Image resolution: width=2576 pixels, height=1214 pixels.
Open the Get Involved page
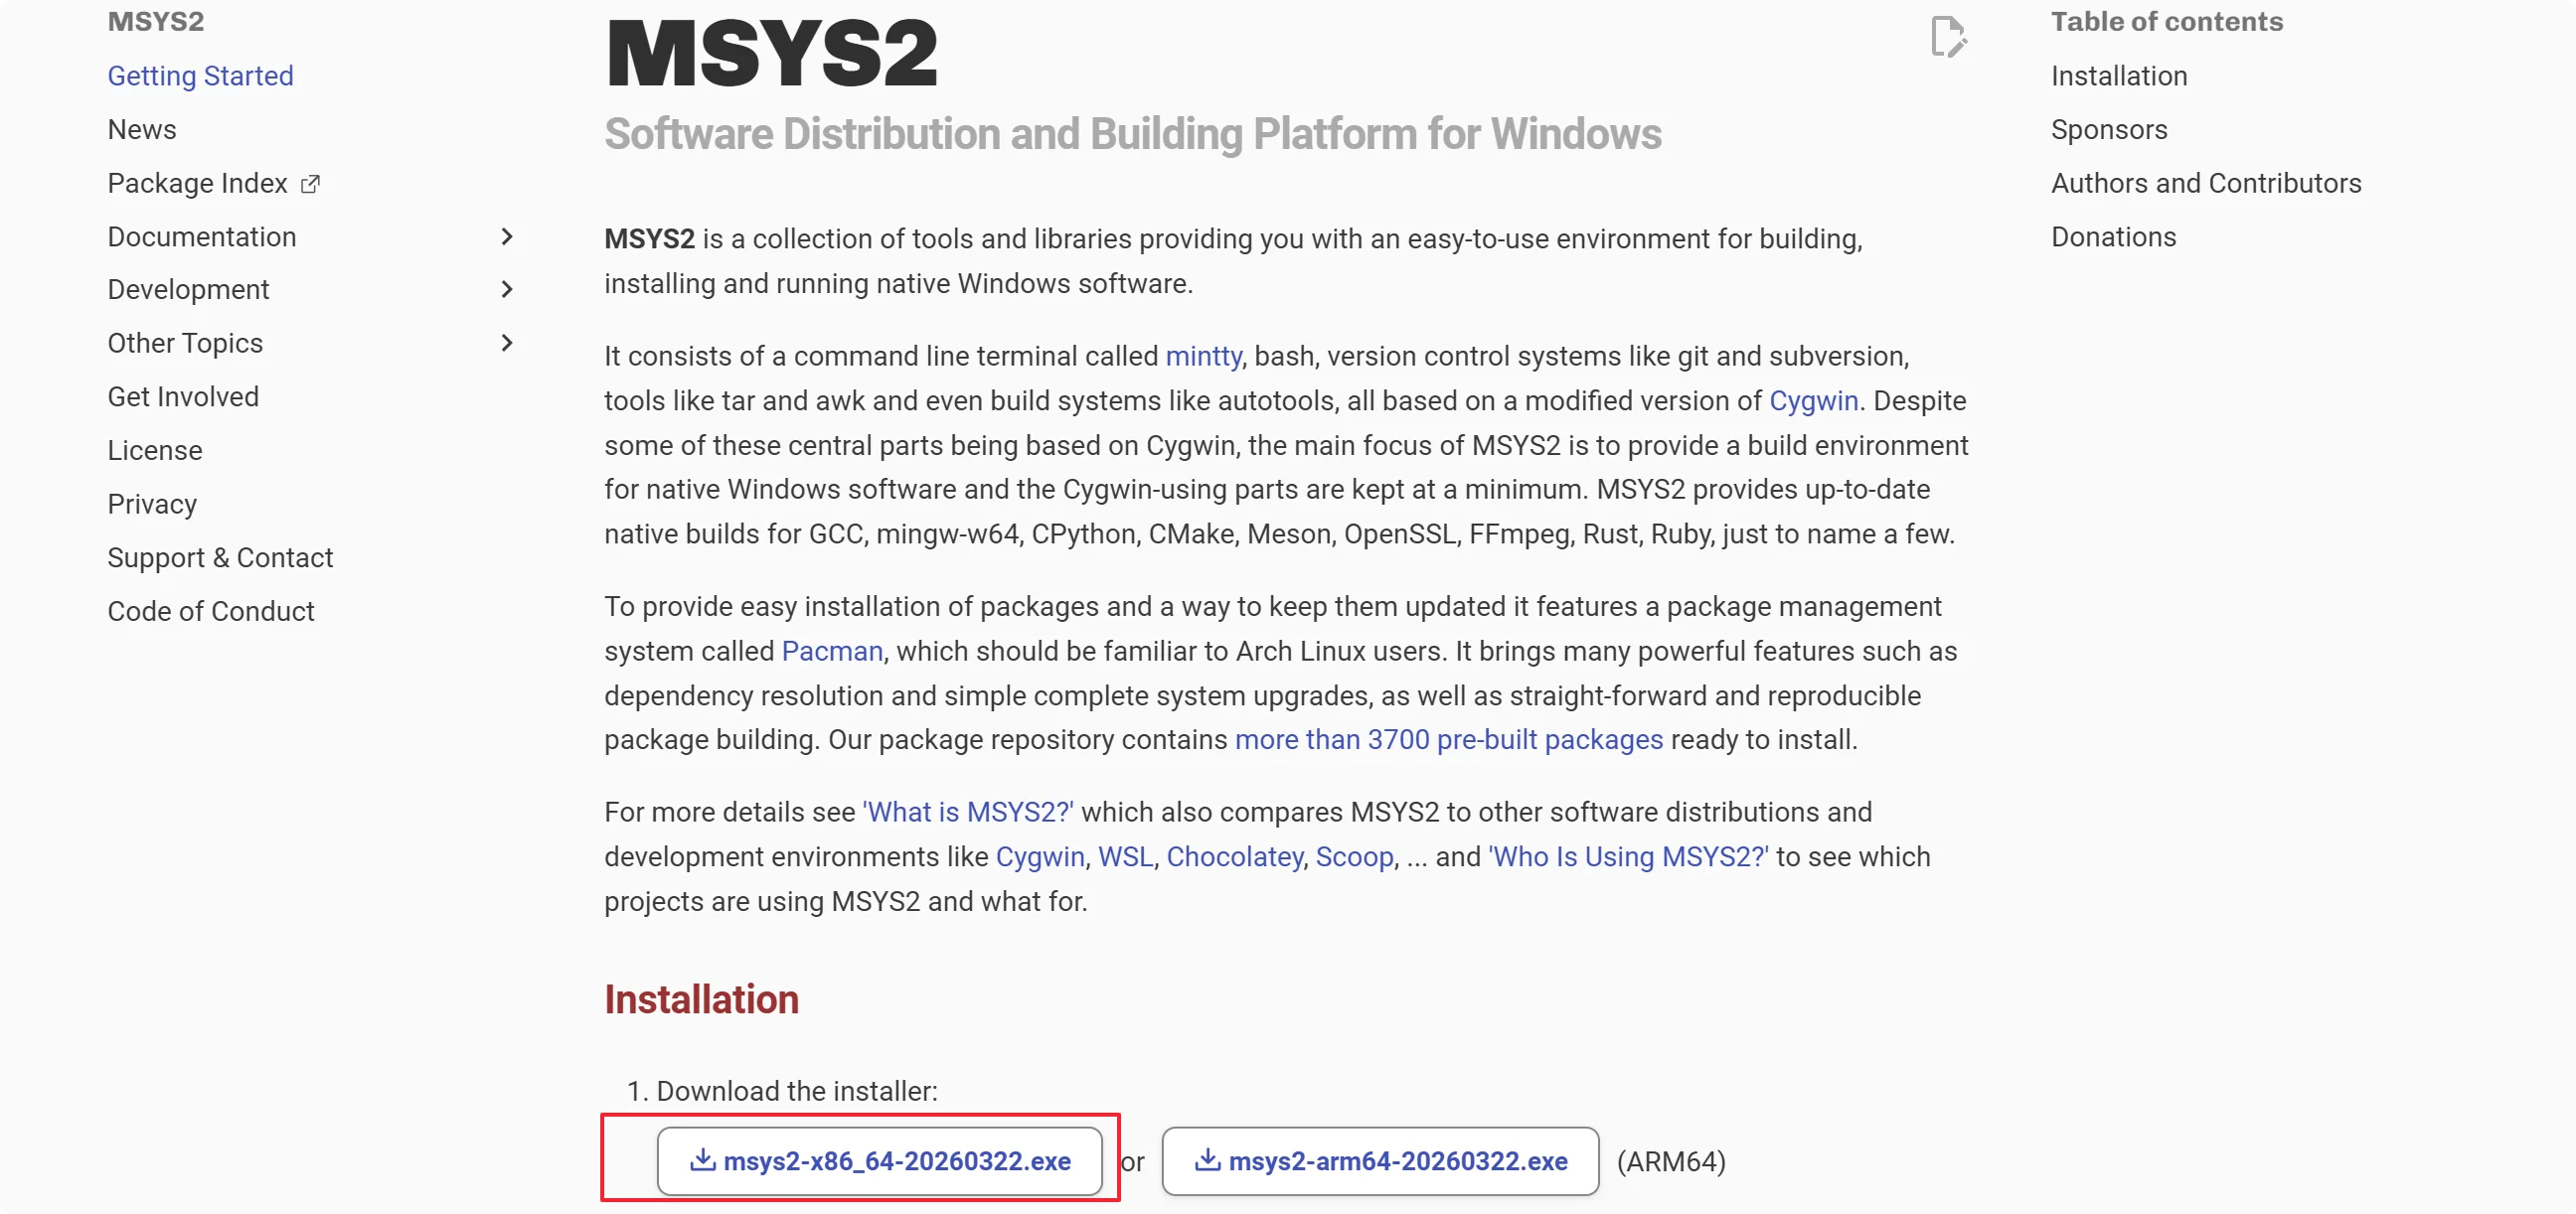[184, 397]
